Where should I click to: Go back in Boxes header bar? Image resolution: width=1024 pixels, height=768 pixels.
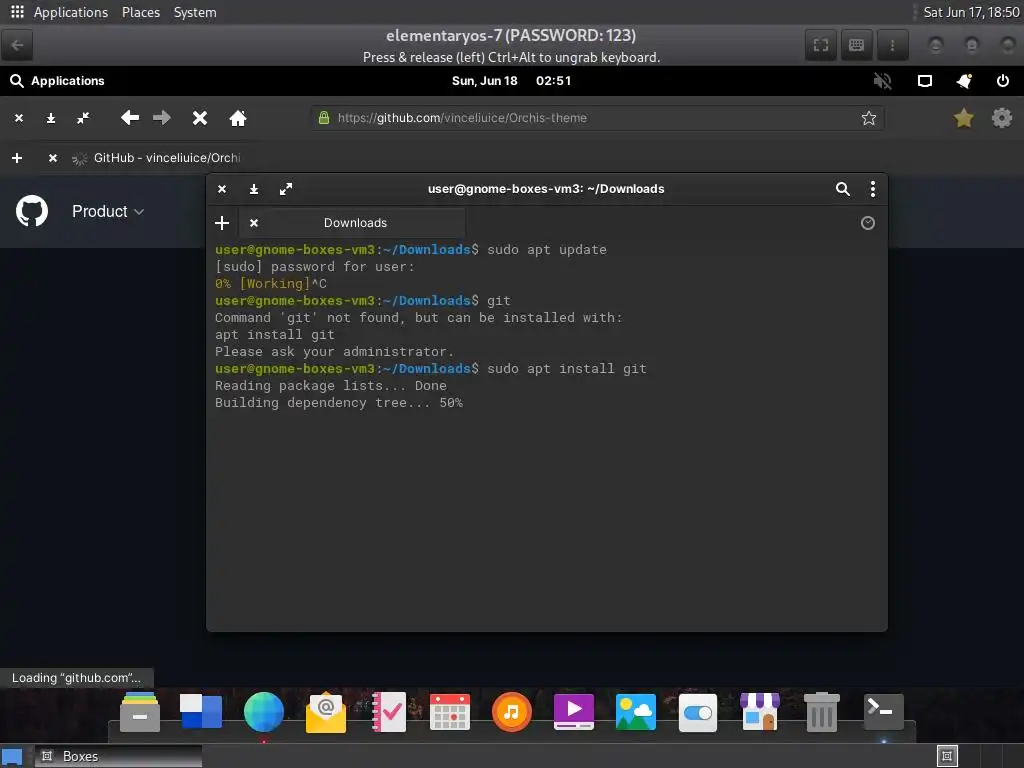pos(18,45)
